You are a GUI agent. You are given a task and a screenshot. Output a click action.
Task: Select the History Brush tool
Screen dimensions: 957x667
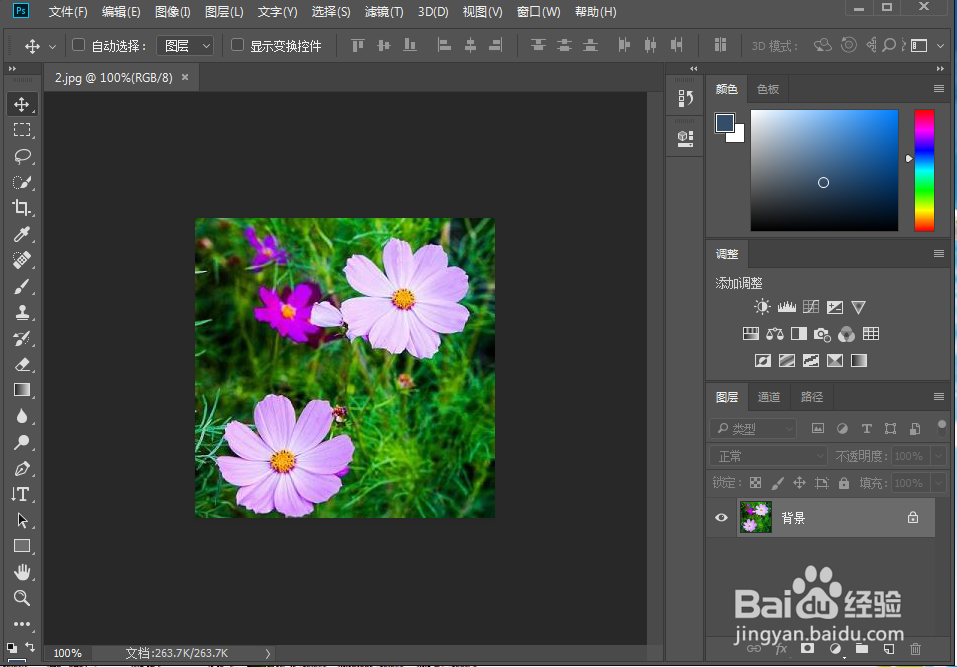(x=22, y=338)
